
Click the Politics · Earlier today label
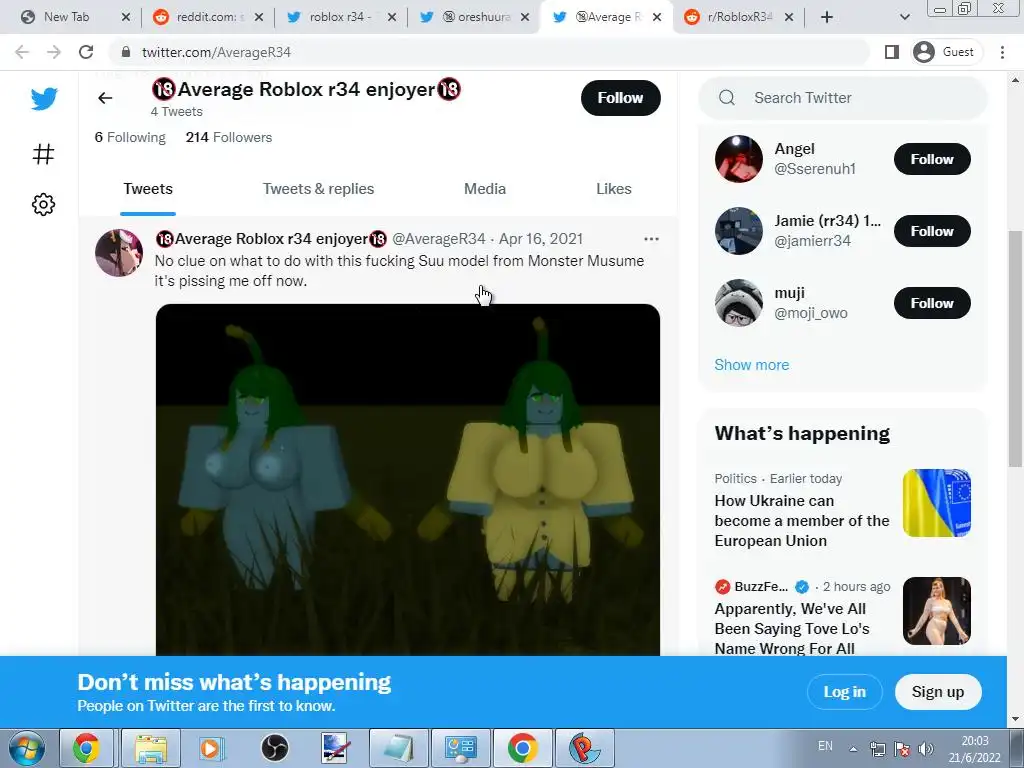(778, 478)
